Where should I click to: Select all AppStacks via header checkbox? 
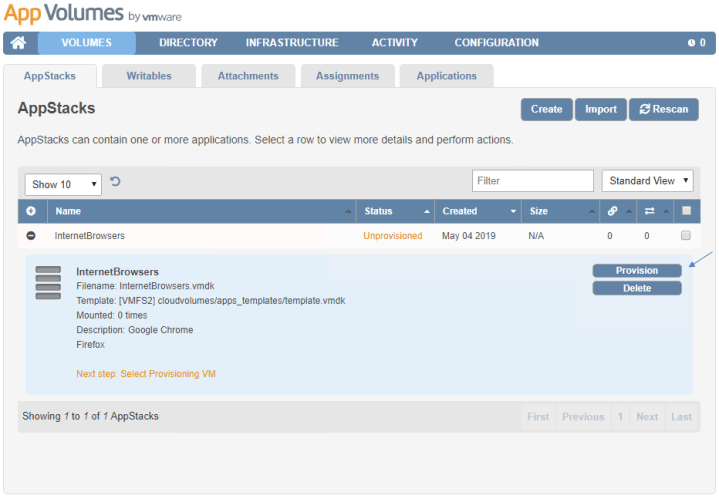686,211
